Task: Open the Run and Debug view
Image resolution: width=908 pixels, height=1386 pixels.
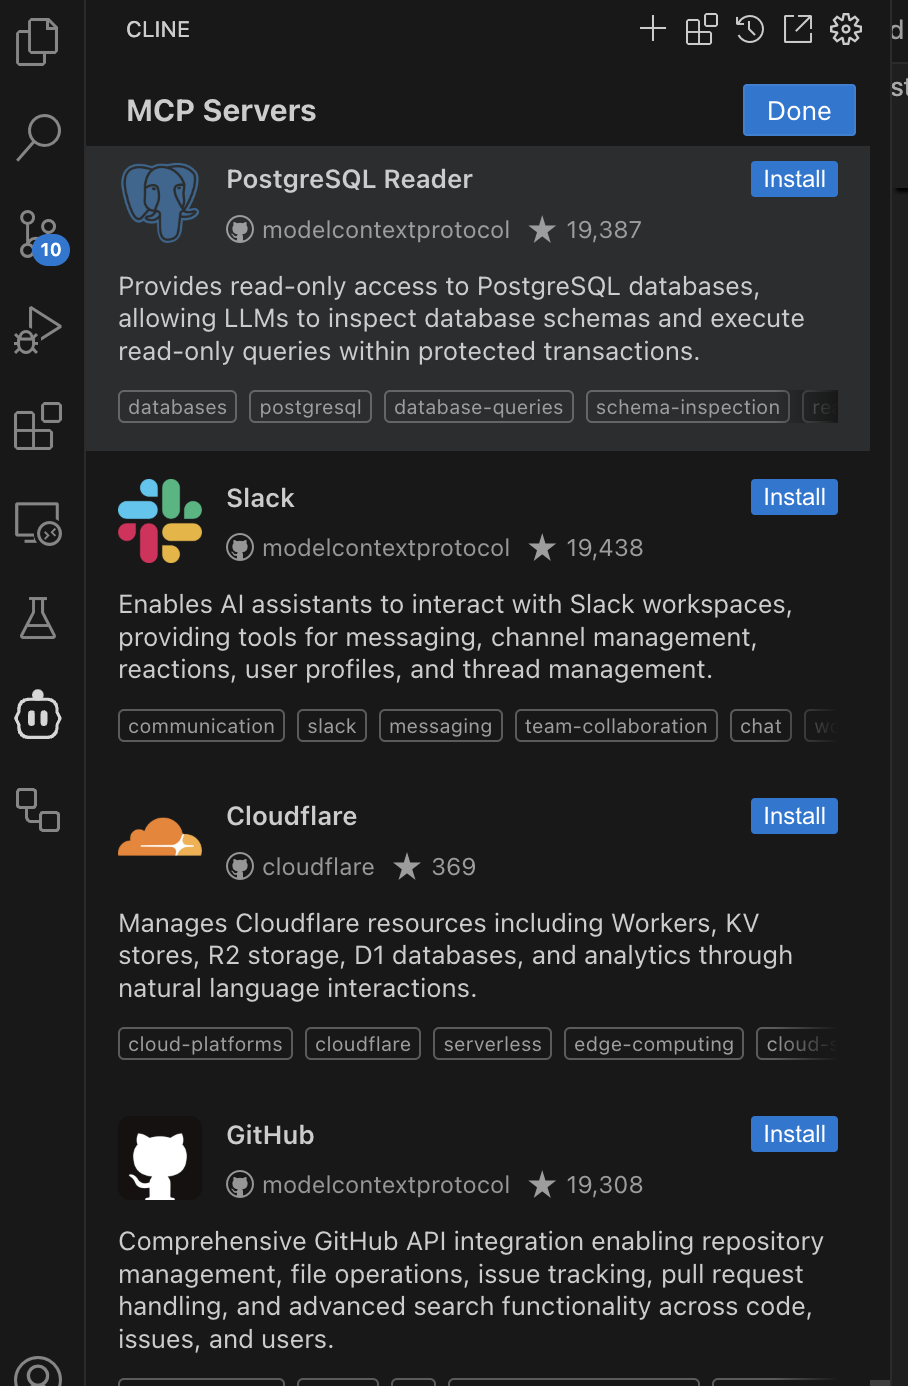Action: [38, 330]
